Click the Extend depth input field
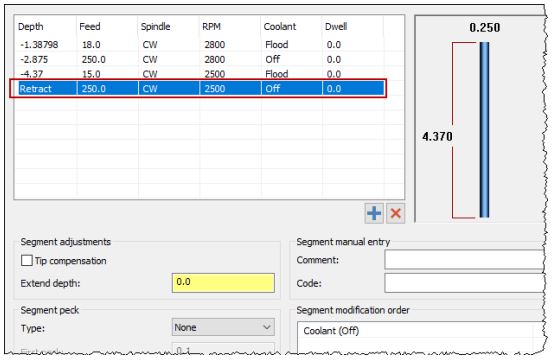This screenshot has height=360, width=554. click(x=223, y=283)
